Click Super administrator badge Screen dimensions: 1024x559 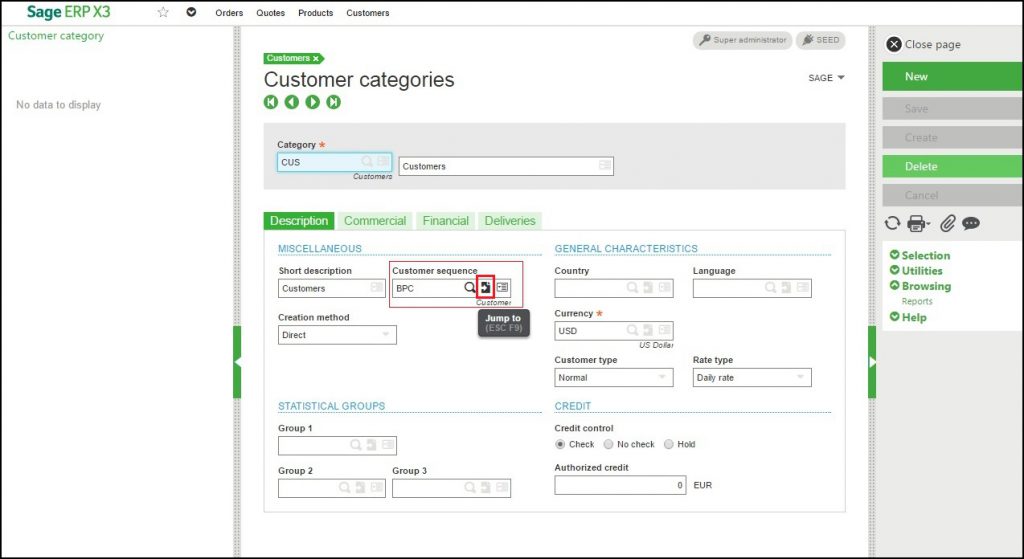point(743,40)
